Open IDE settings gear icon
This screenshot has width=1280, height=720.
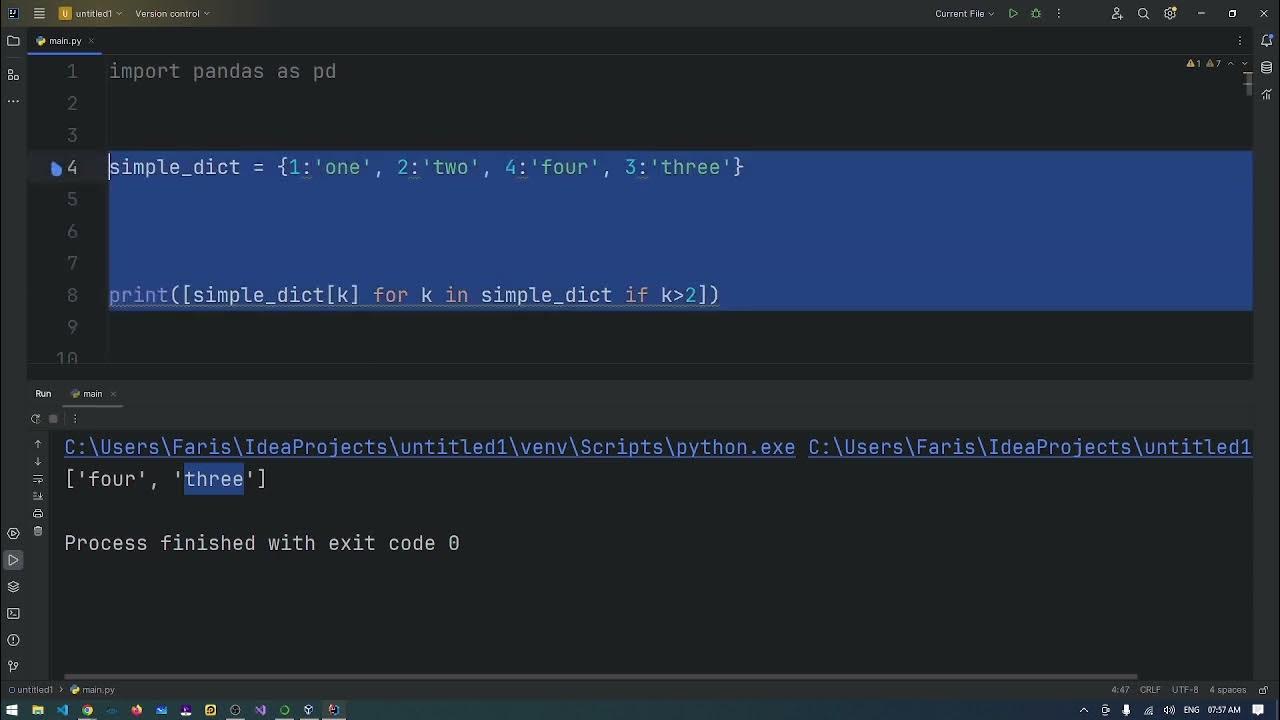1170,14
